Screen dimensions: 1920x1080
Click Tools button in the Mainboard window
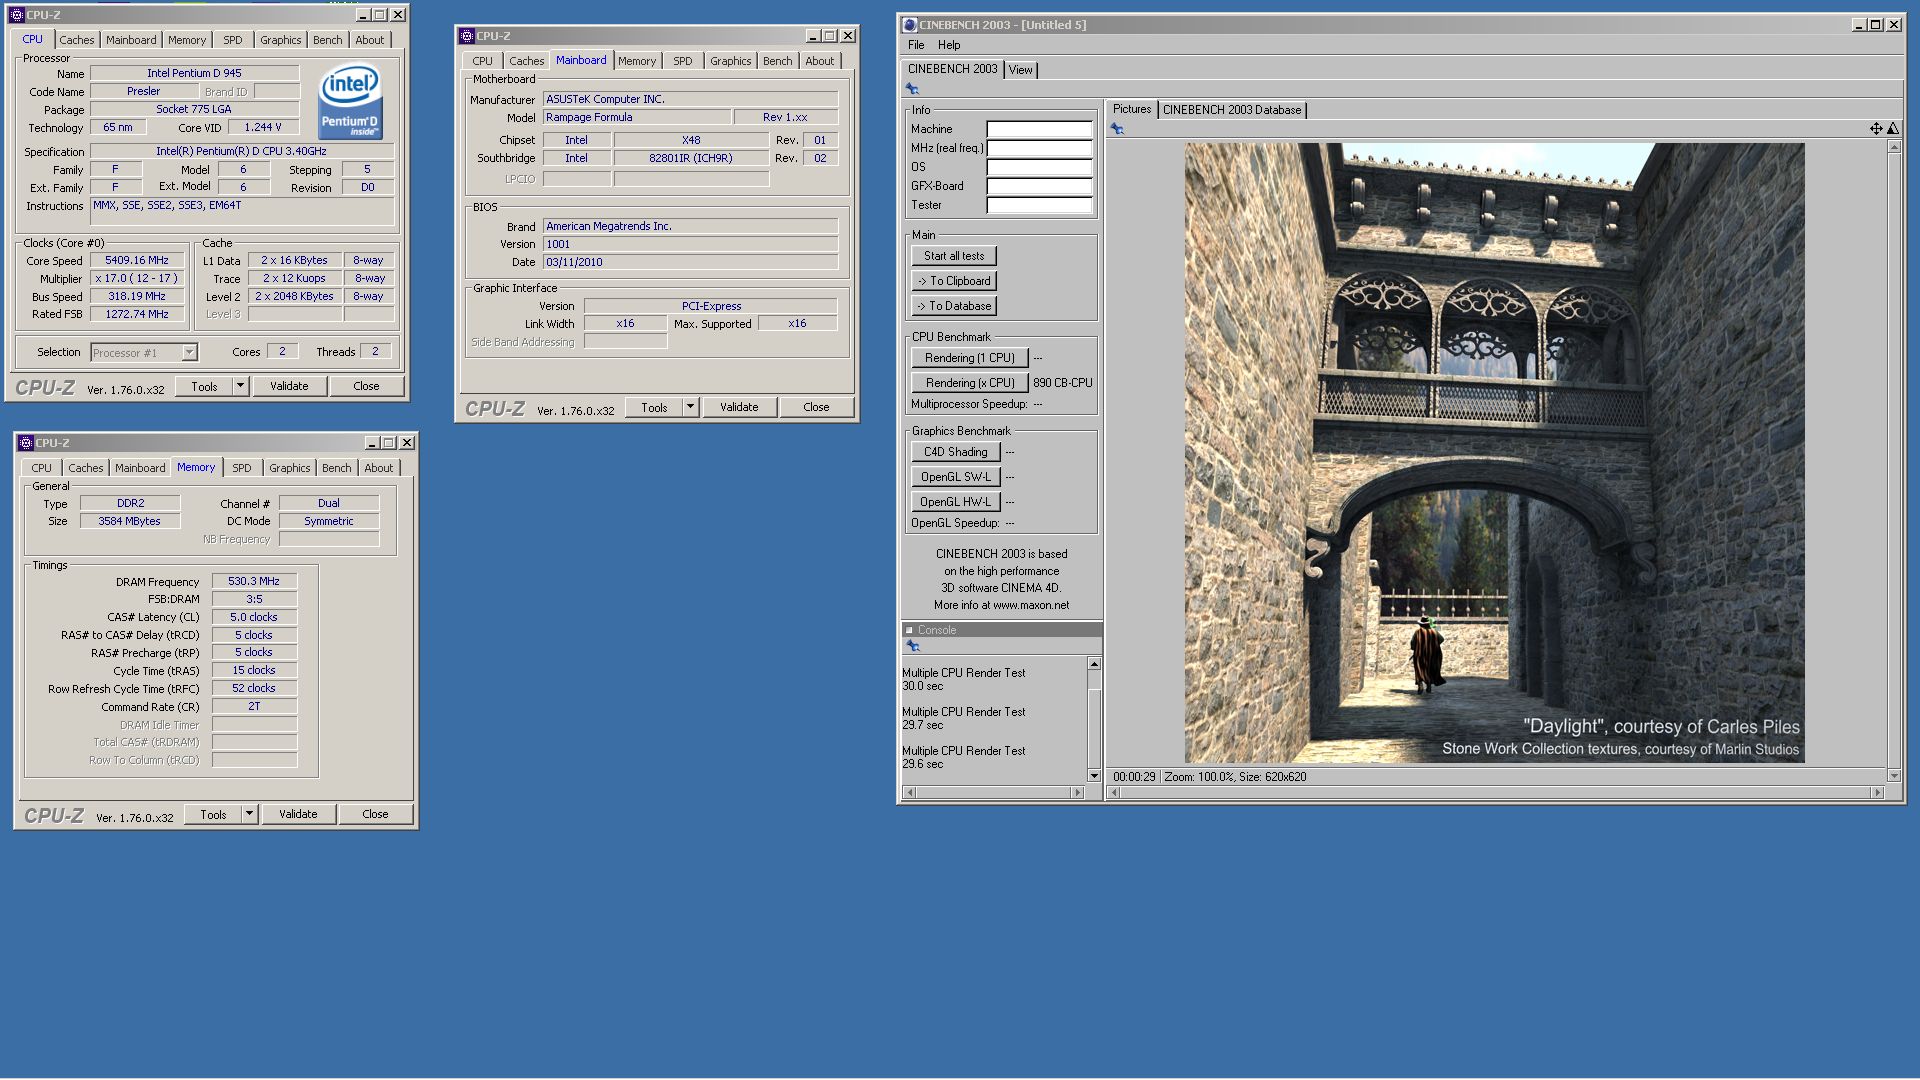(x=654, y=407)
